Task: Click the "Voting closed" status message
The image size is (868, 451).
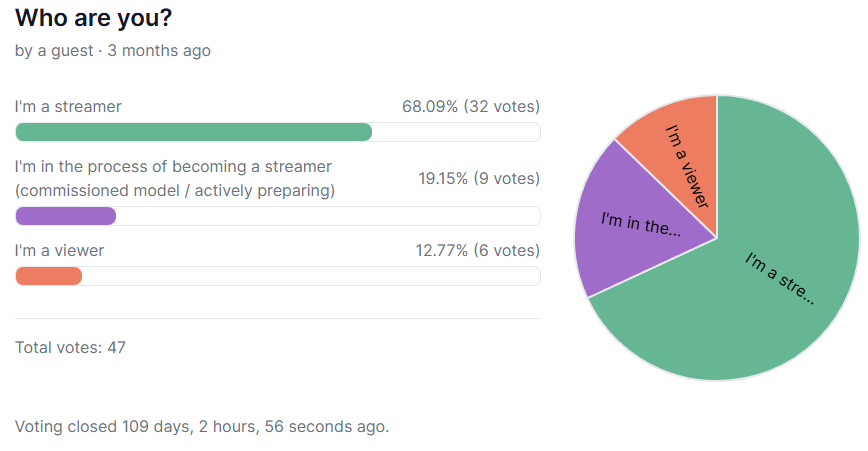Action: click(x=201, y=426)
